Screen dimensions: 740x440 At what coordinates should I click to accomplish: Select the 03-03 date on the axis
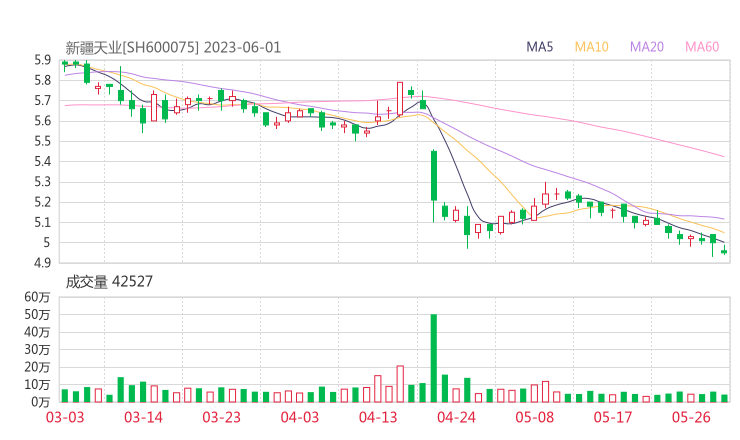[x=64, y=417]
